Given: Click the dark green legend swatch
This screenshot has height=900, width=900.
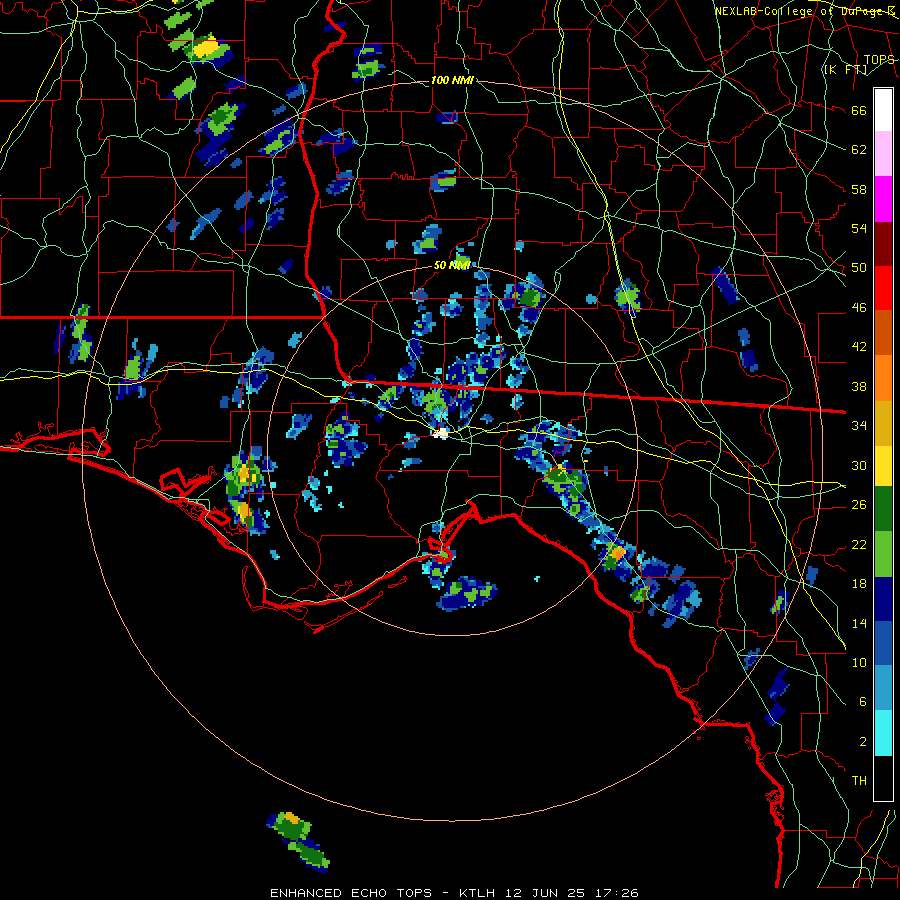Looking at the screenshot, I should point(883,509).
